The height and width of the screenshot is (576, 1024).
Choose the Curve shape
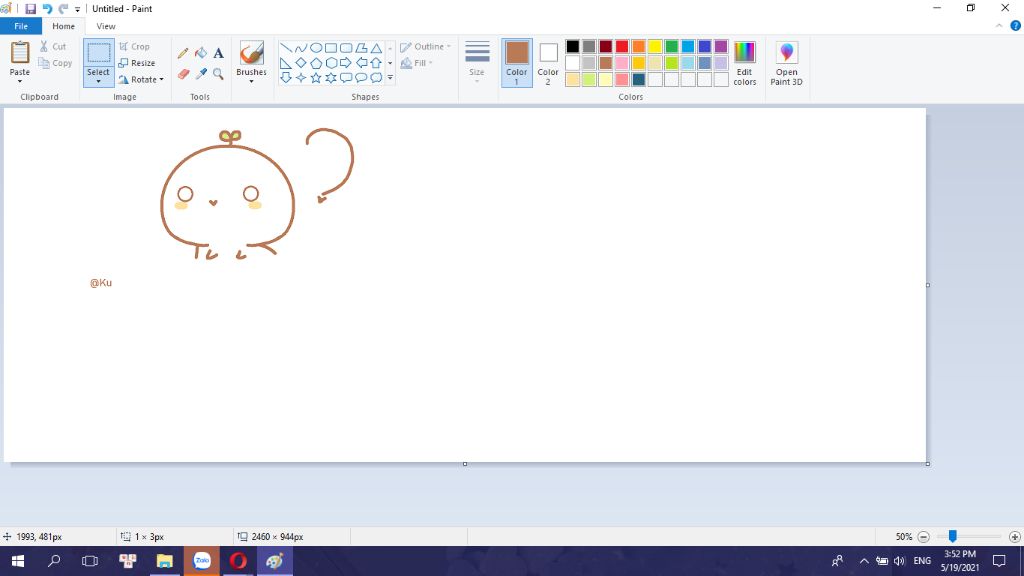[301, 48]
